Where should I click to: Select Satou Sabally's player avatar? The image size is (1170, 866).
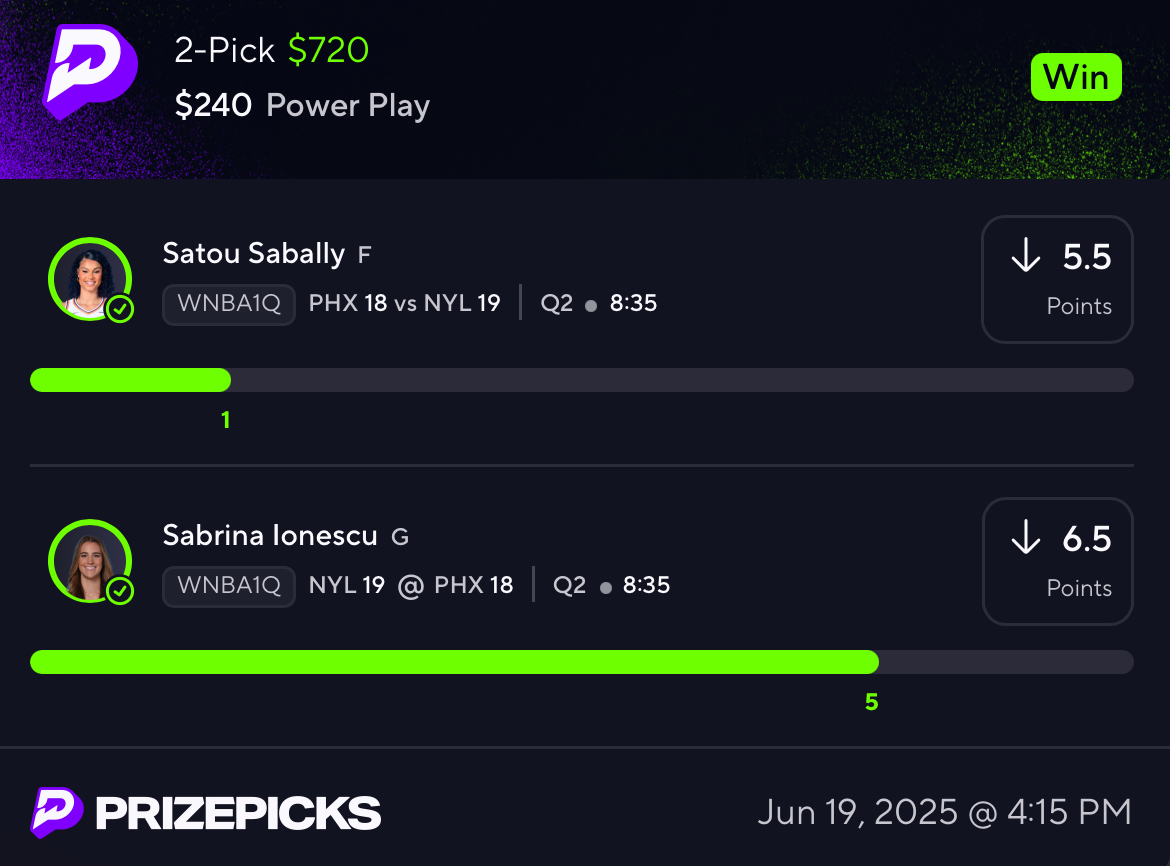[90, 279]
